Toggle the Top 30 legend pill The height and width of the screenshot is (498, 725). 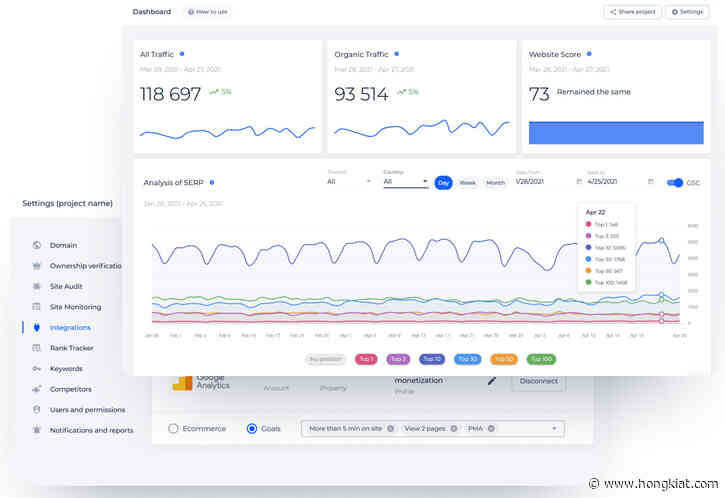[x=467, y=359]
